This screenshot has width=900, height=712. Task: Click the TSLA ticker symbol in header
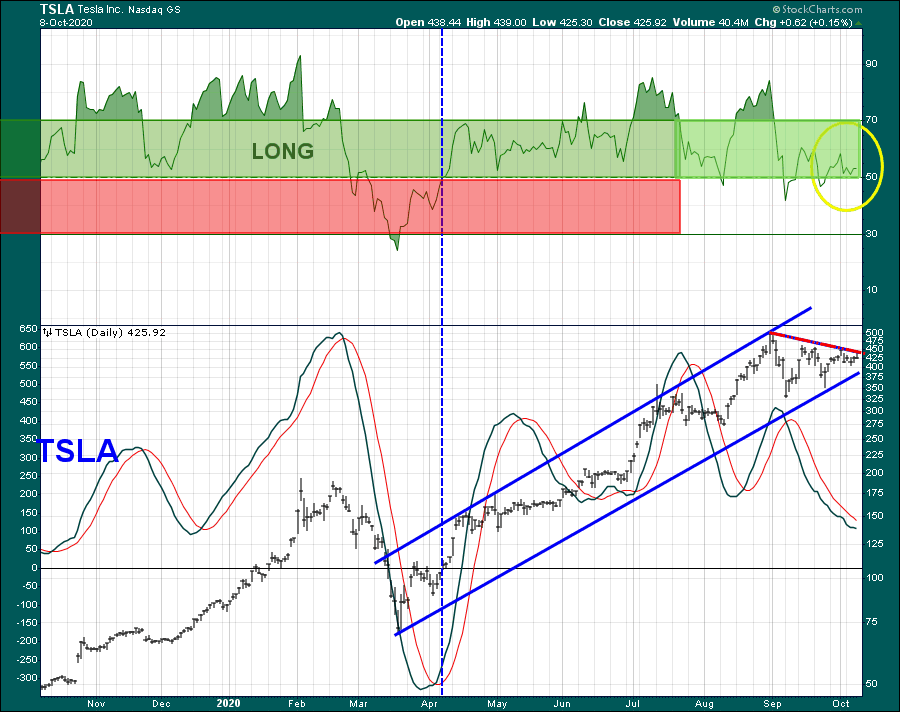tap(58, 8)
